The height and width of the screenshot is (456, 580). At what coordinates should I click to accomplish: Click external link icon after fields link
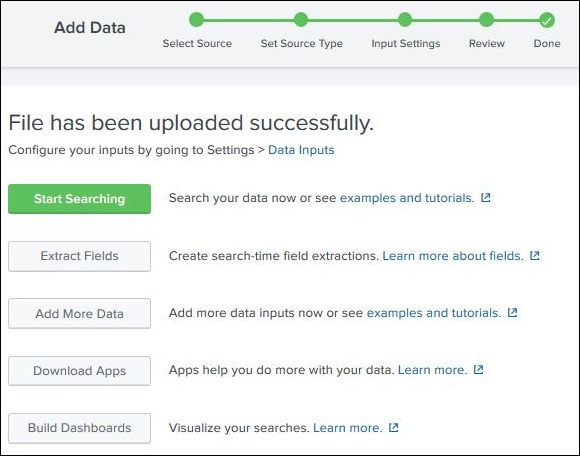click(x=535, y=256)
